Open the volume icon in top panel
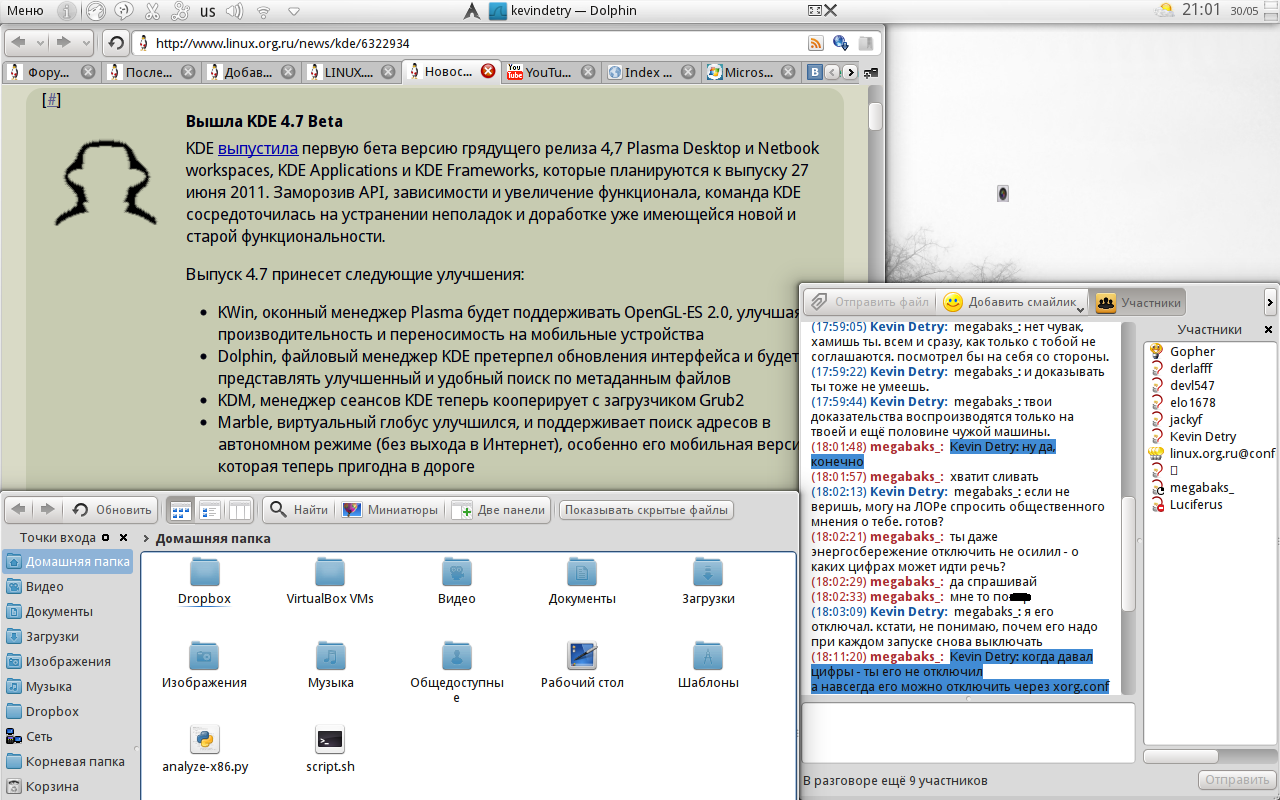The image size is (1280, 800). click(235, 11)
